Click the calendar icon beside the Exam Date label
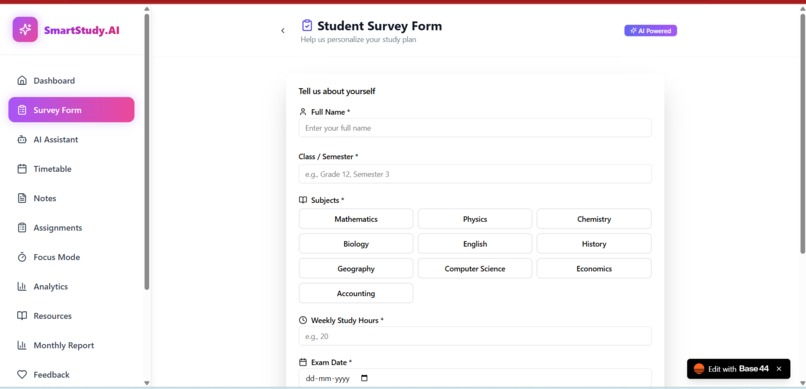Image resolution: width=806 pixels, height=389 pixels. [x=303, y=362]
